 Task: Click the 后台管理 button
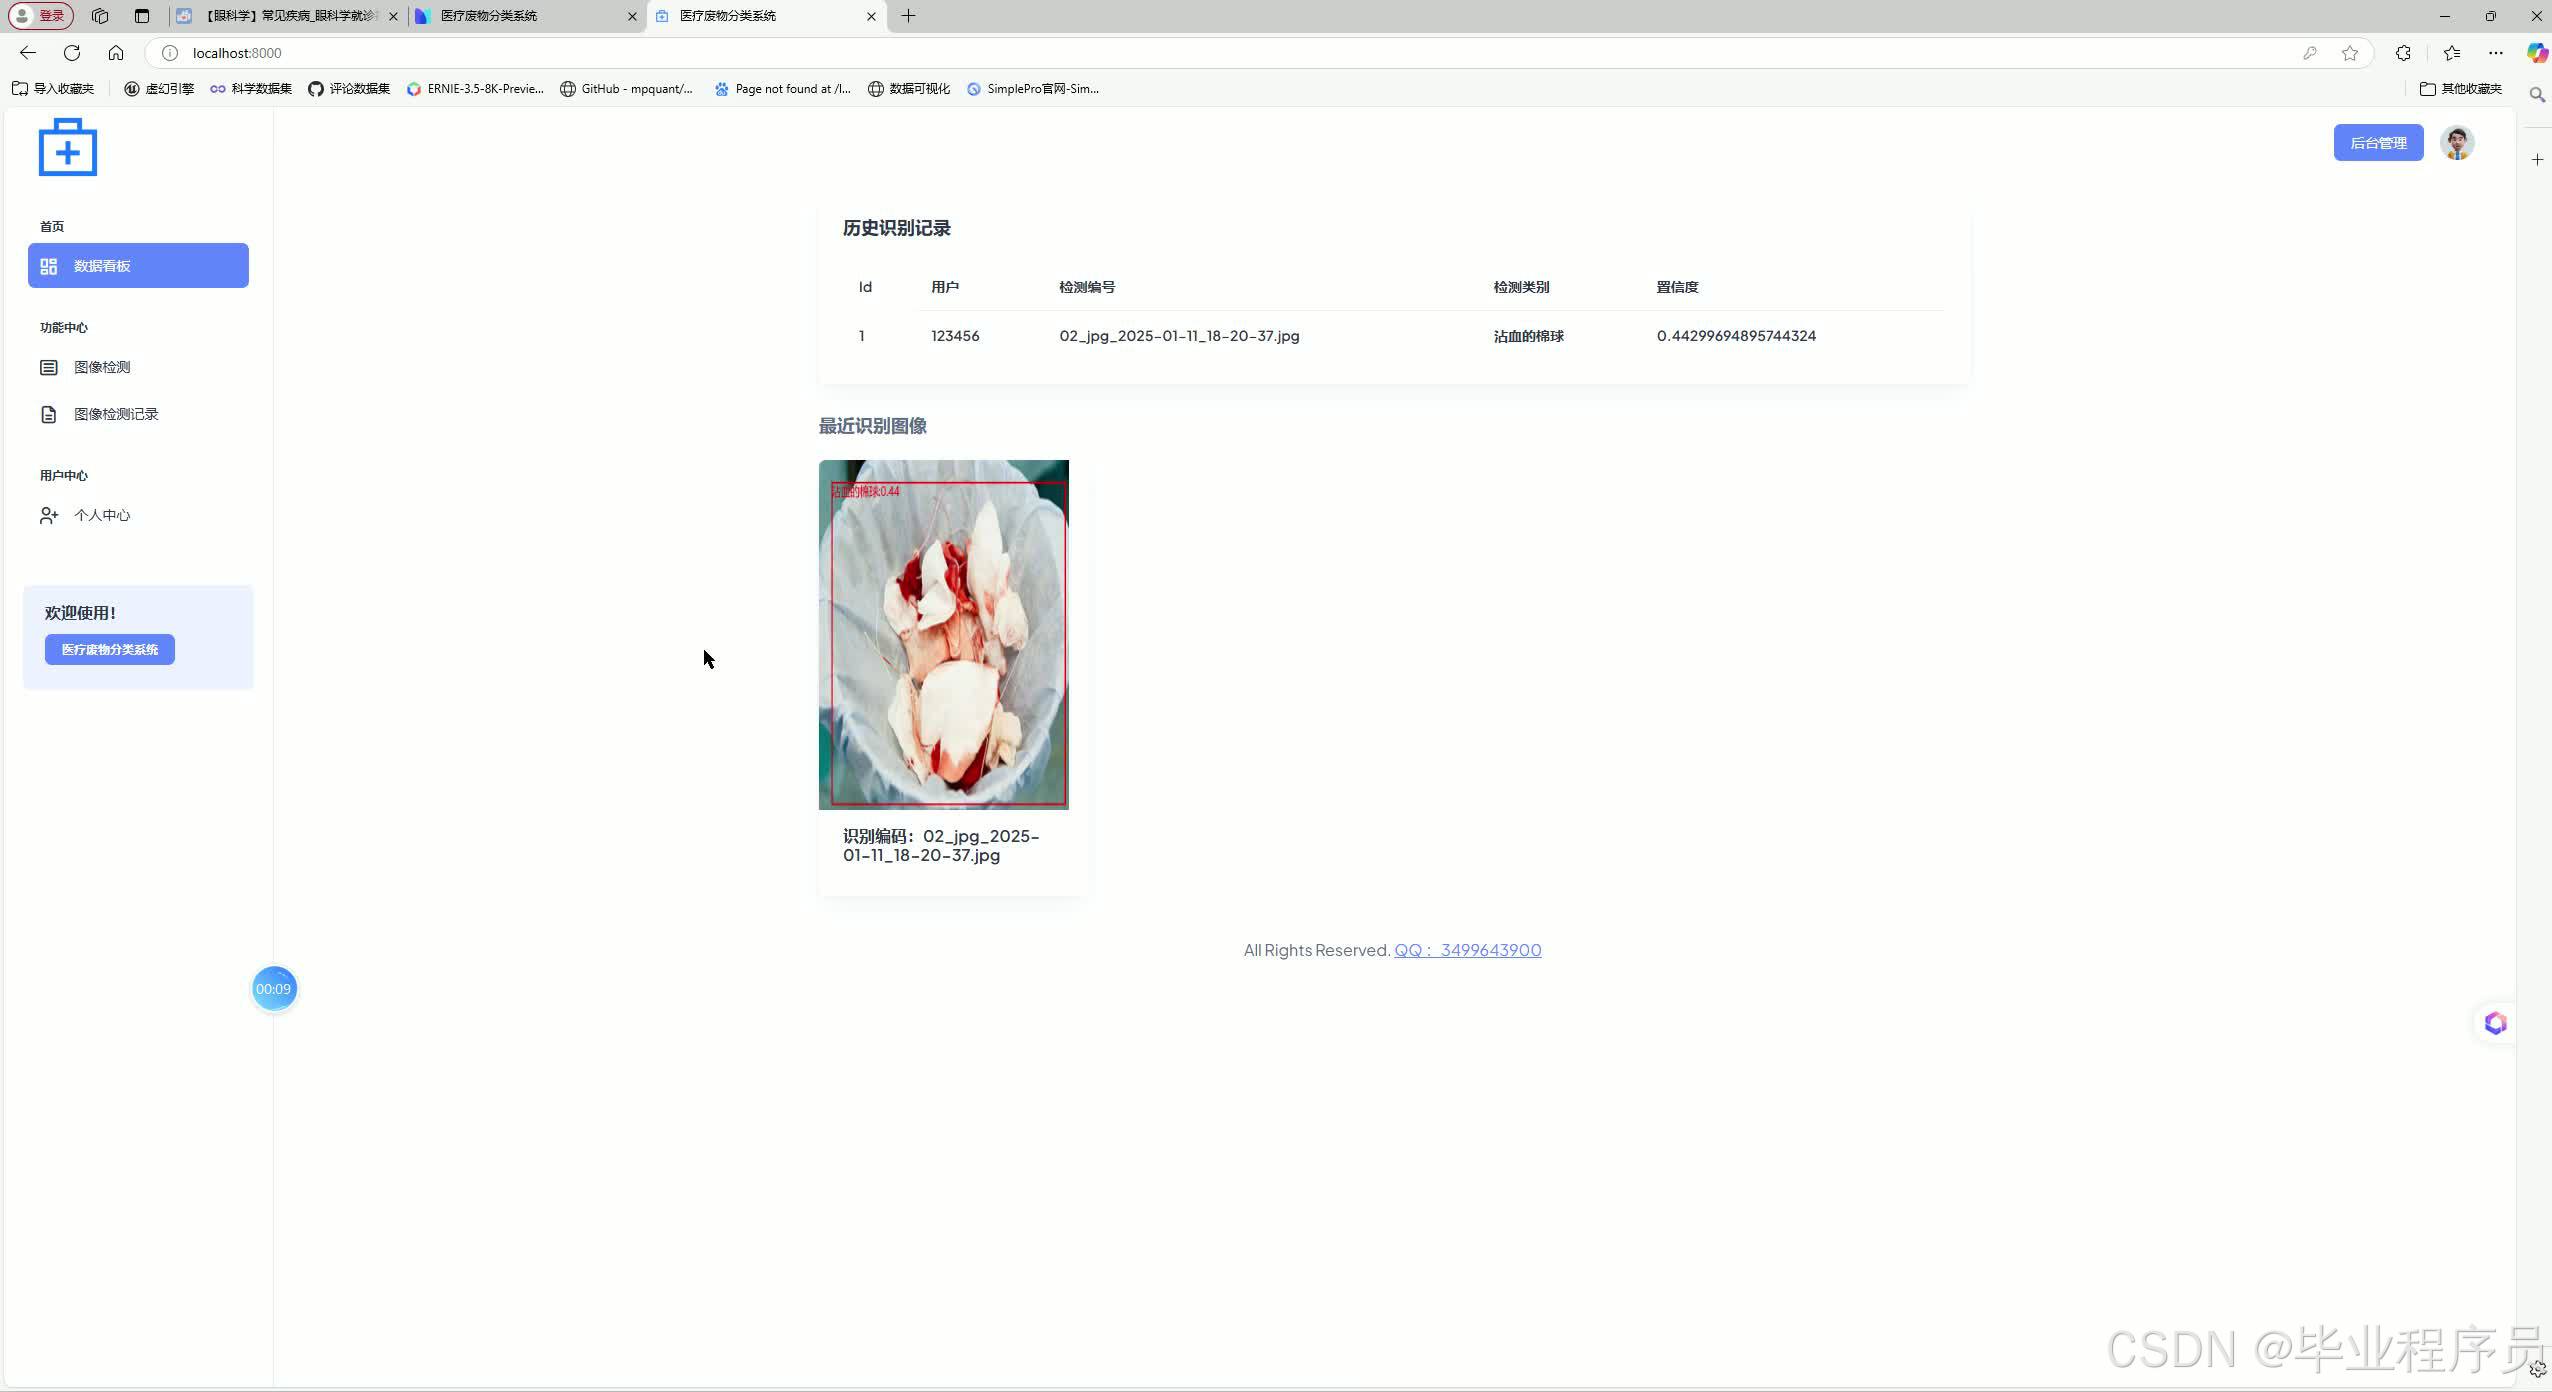2378,143
